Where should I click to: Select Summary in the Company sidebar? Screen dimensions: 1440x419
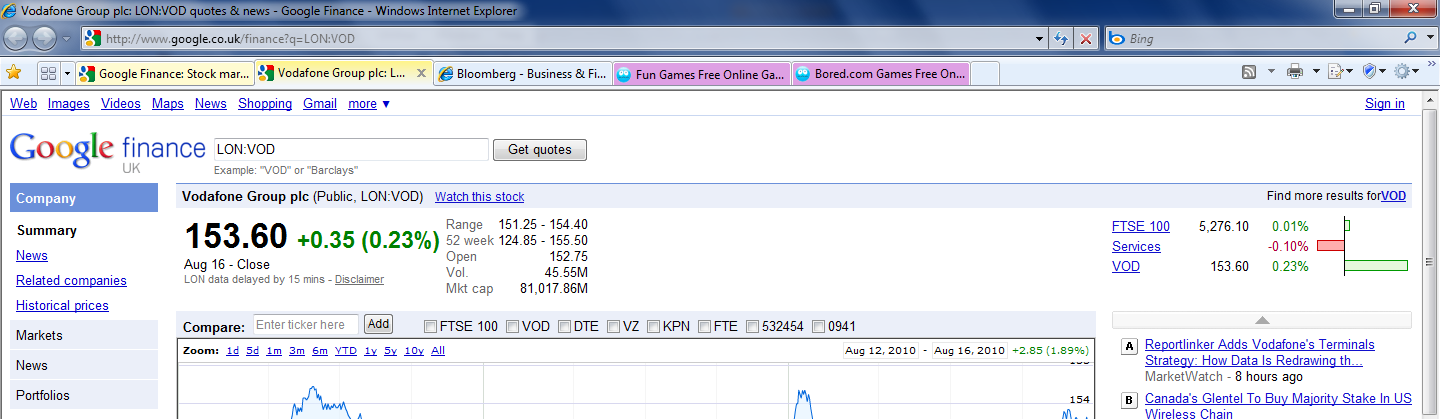click(x=46, y=231)
